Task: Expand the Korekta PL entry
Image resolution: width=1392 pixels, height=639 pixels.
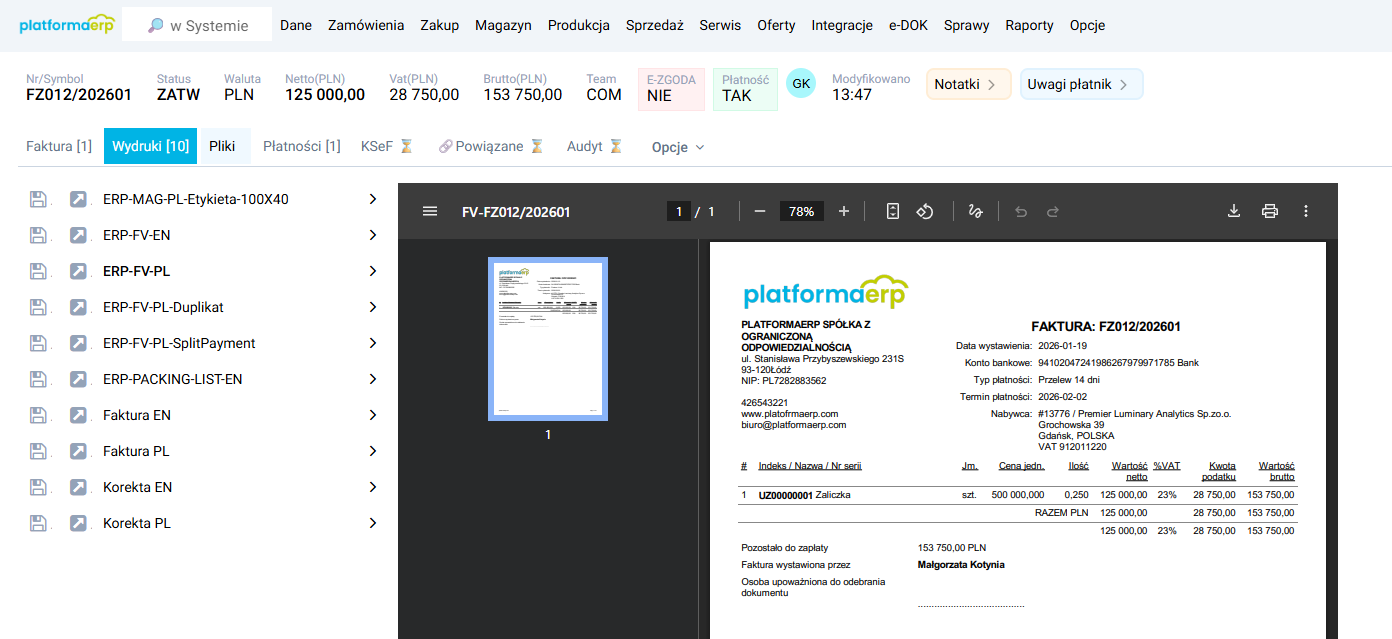Action: pyautogui.click(x=373, y=523)
